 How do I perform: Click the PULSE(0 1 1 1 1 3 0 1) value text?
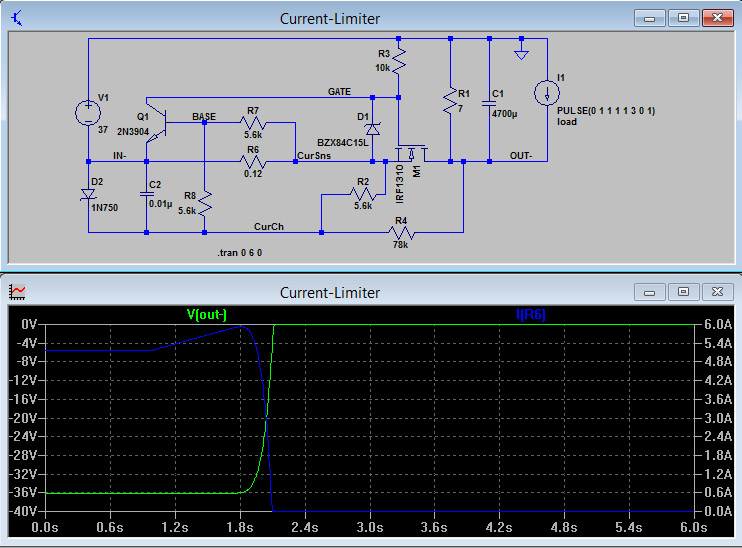[x=606, y=110]
